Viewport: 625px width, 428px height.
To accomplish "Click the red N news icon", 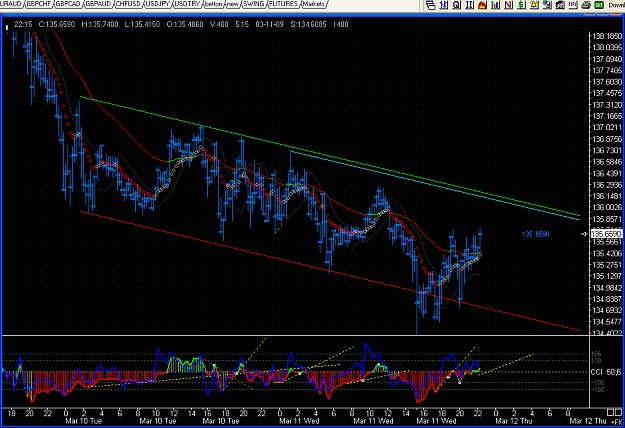I will click(x=508, y=5).
